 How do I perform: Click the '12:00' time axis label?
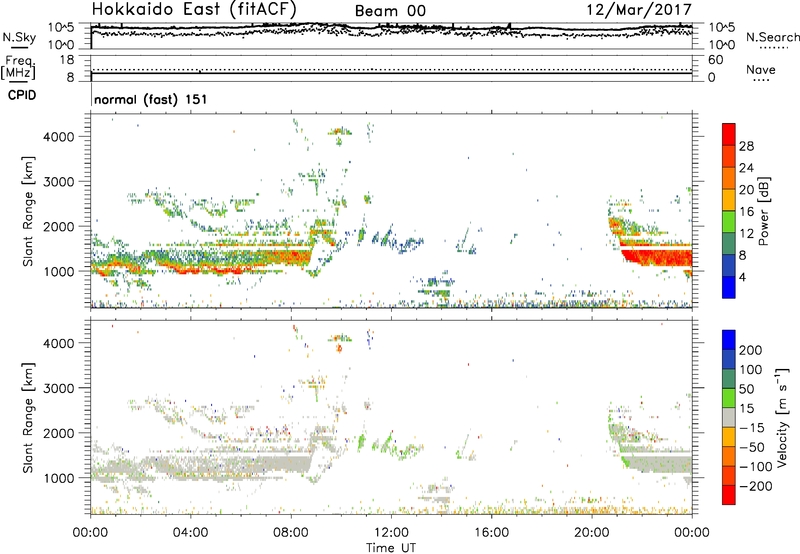click(x=391, y=533)
